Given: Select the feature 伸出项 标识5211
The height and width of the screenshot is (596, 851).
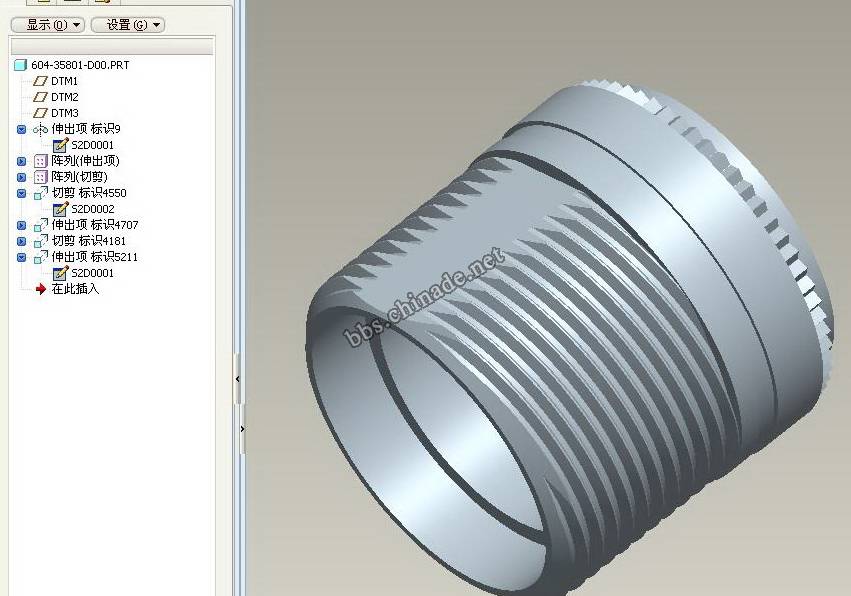Looking at the screenshot, I should pos(94,257).
